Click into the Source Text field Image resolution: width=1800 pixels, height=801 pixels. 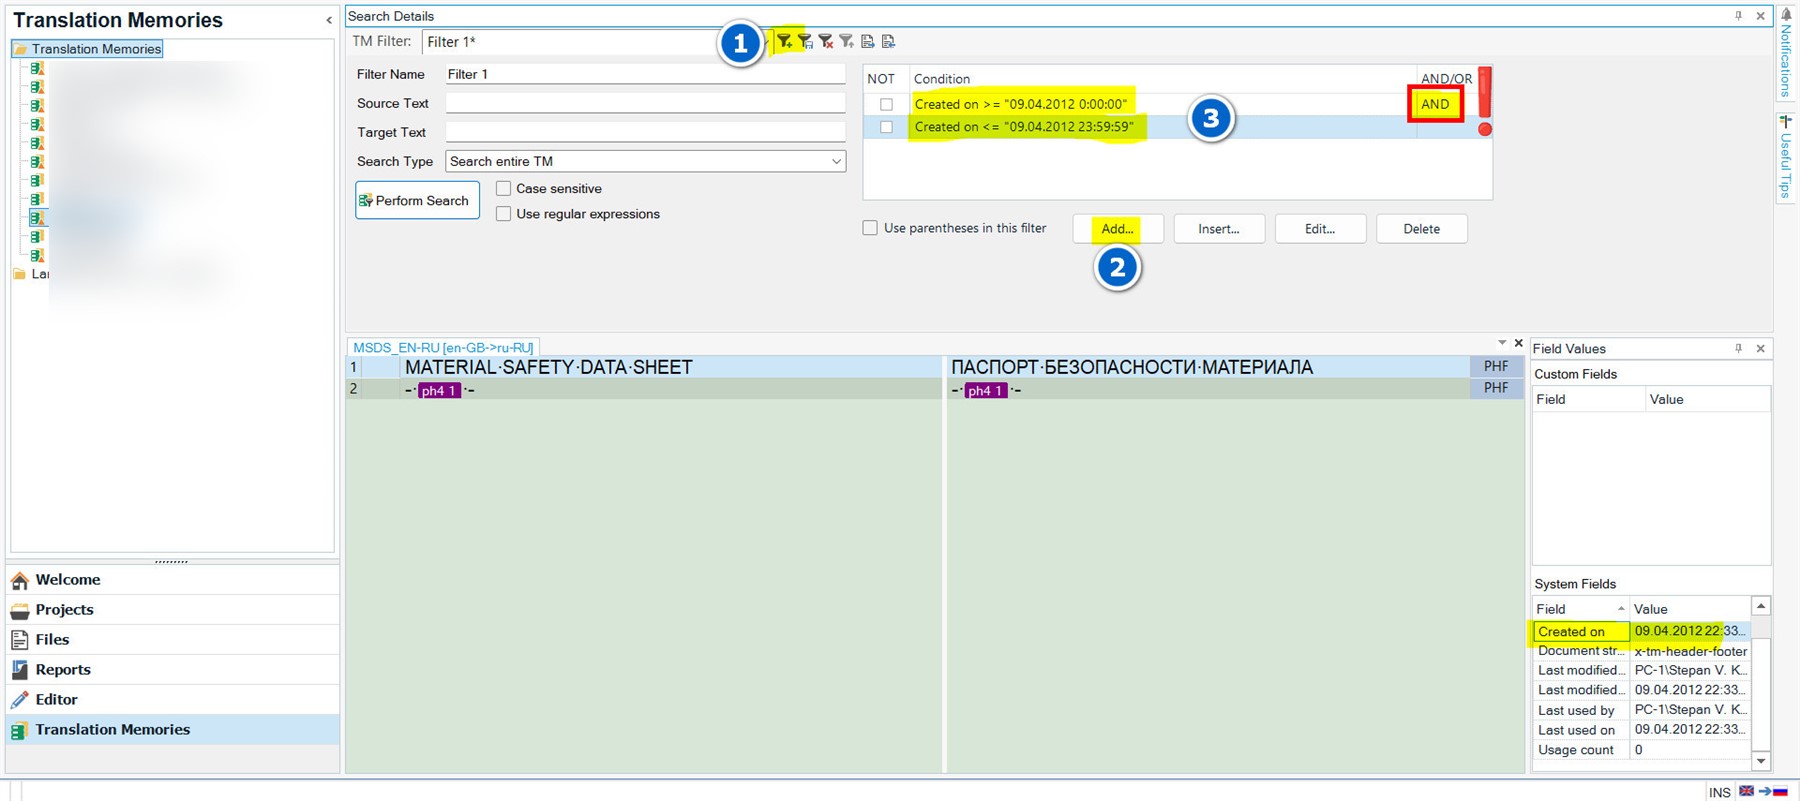(645, 103)
